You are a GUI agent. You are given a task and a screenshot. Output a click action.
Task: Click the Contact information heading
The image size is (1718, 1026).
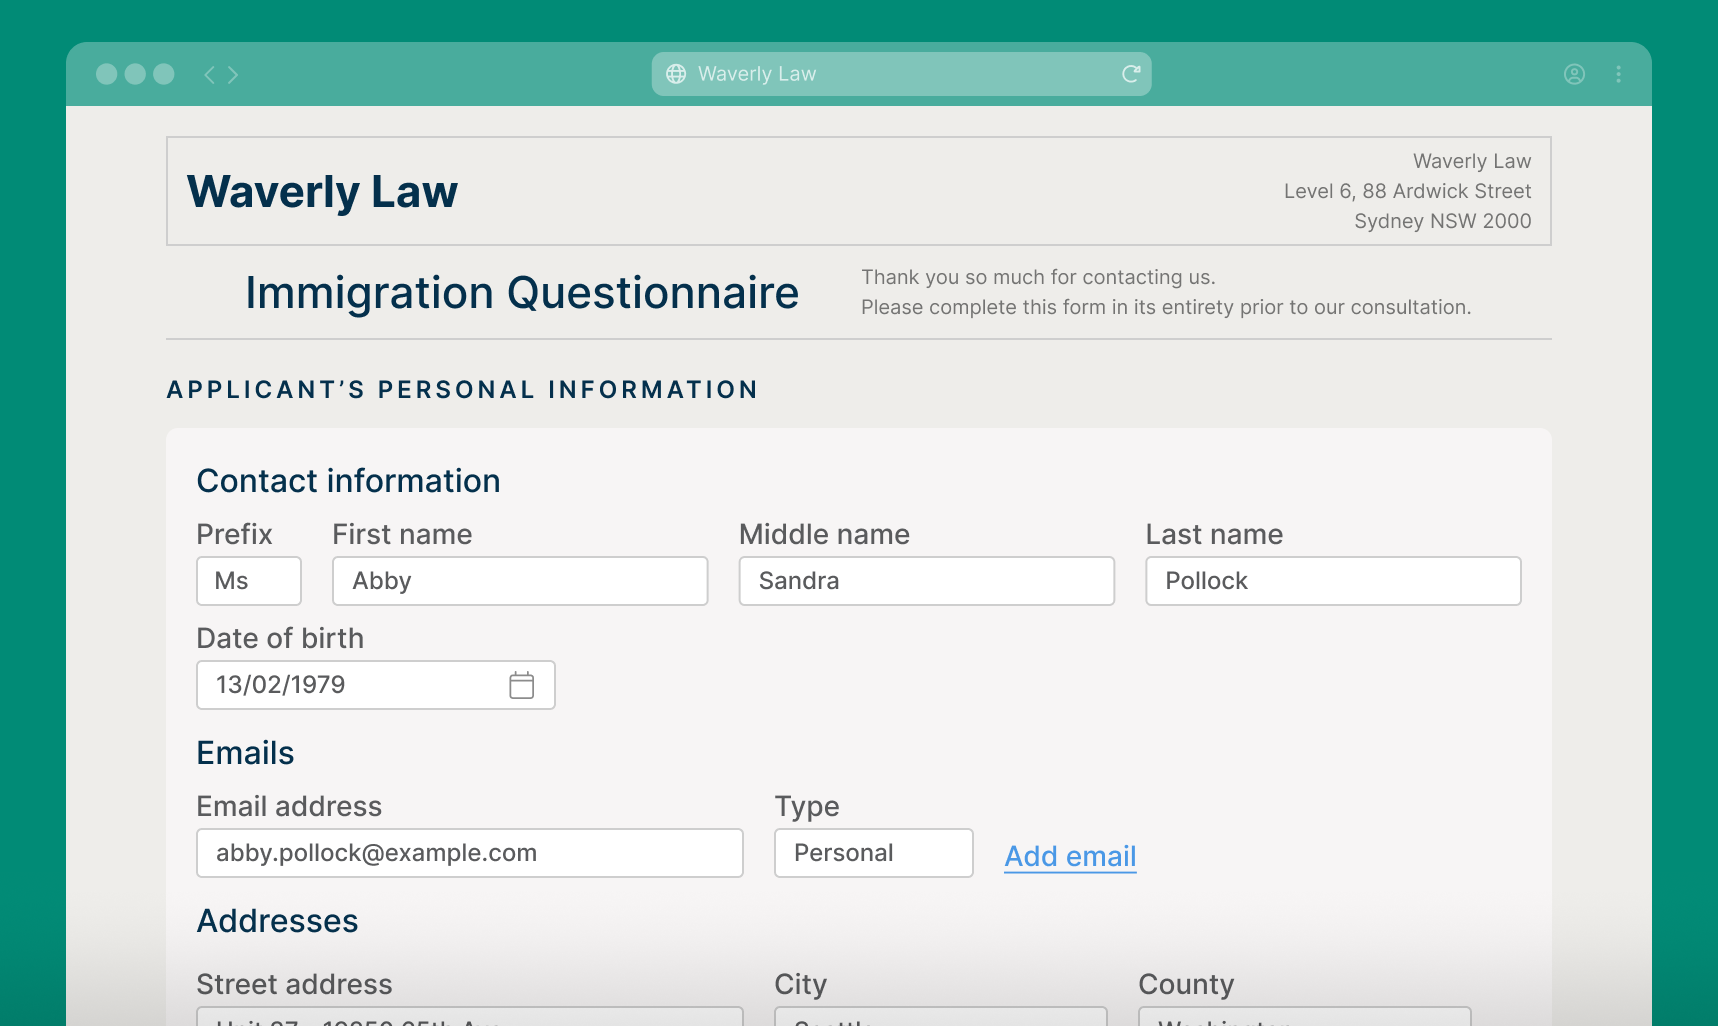click(348, 481)
